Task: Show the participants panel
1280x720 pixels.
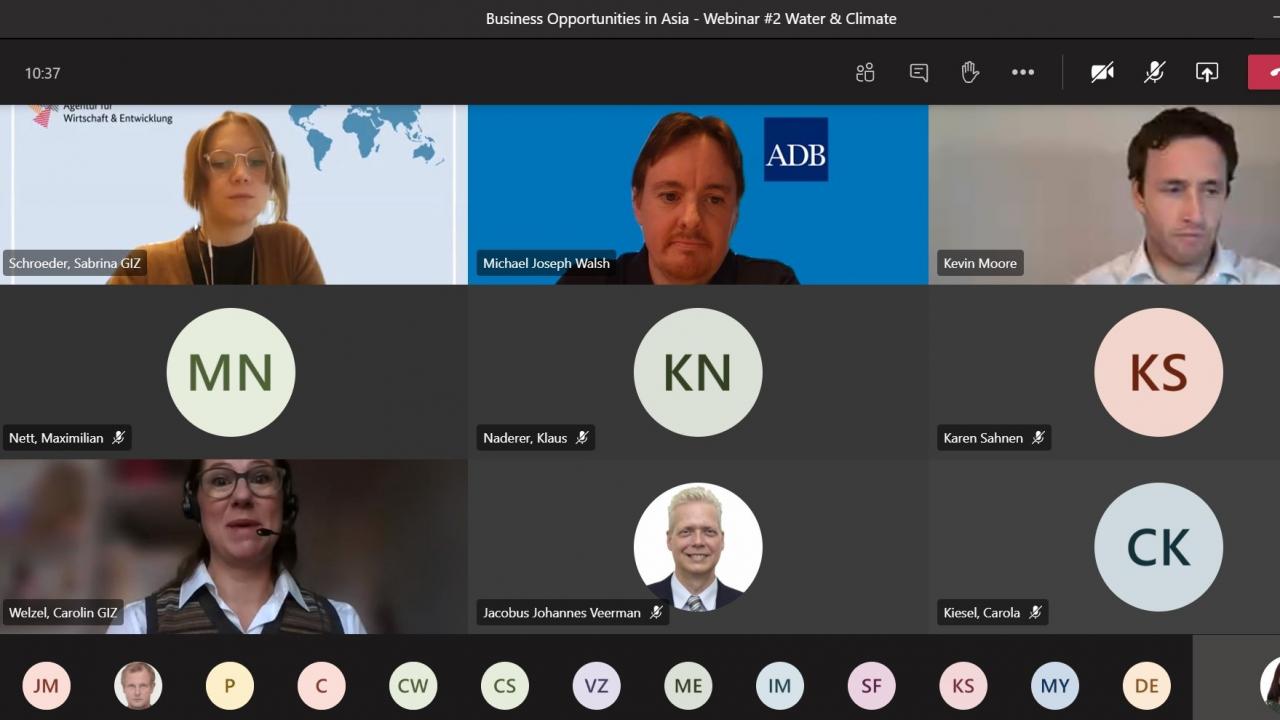Action: click(865, 72)
